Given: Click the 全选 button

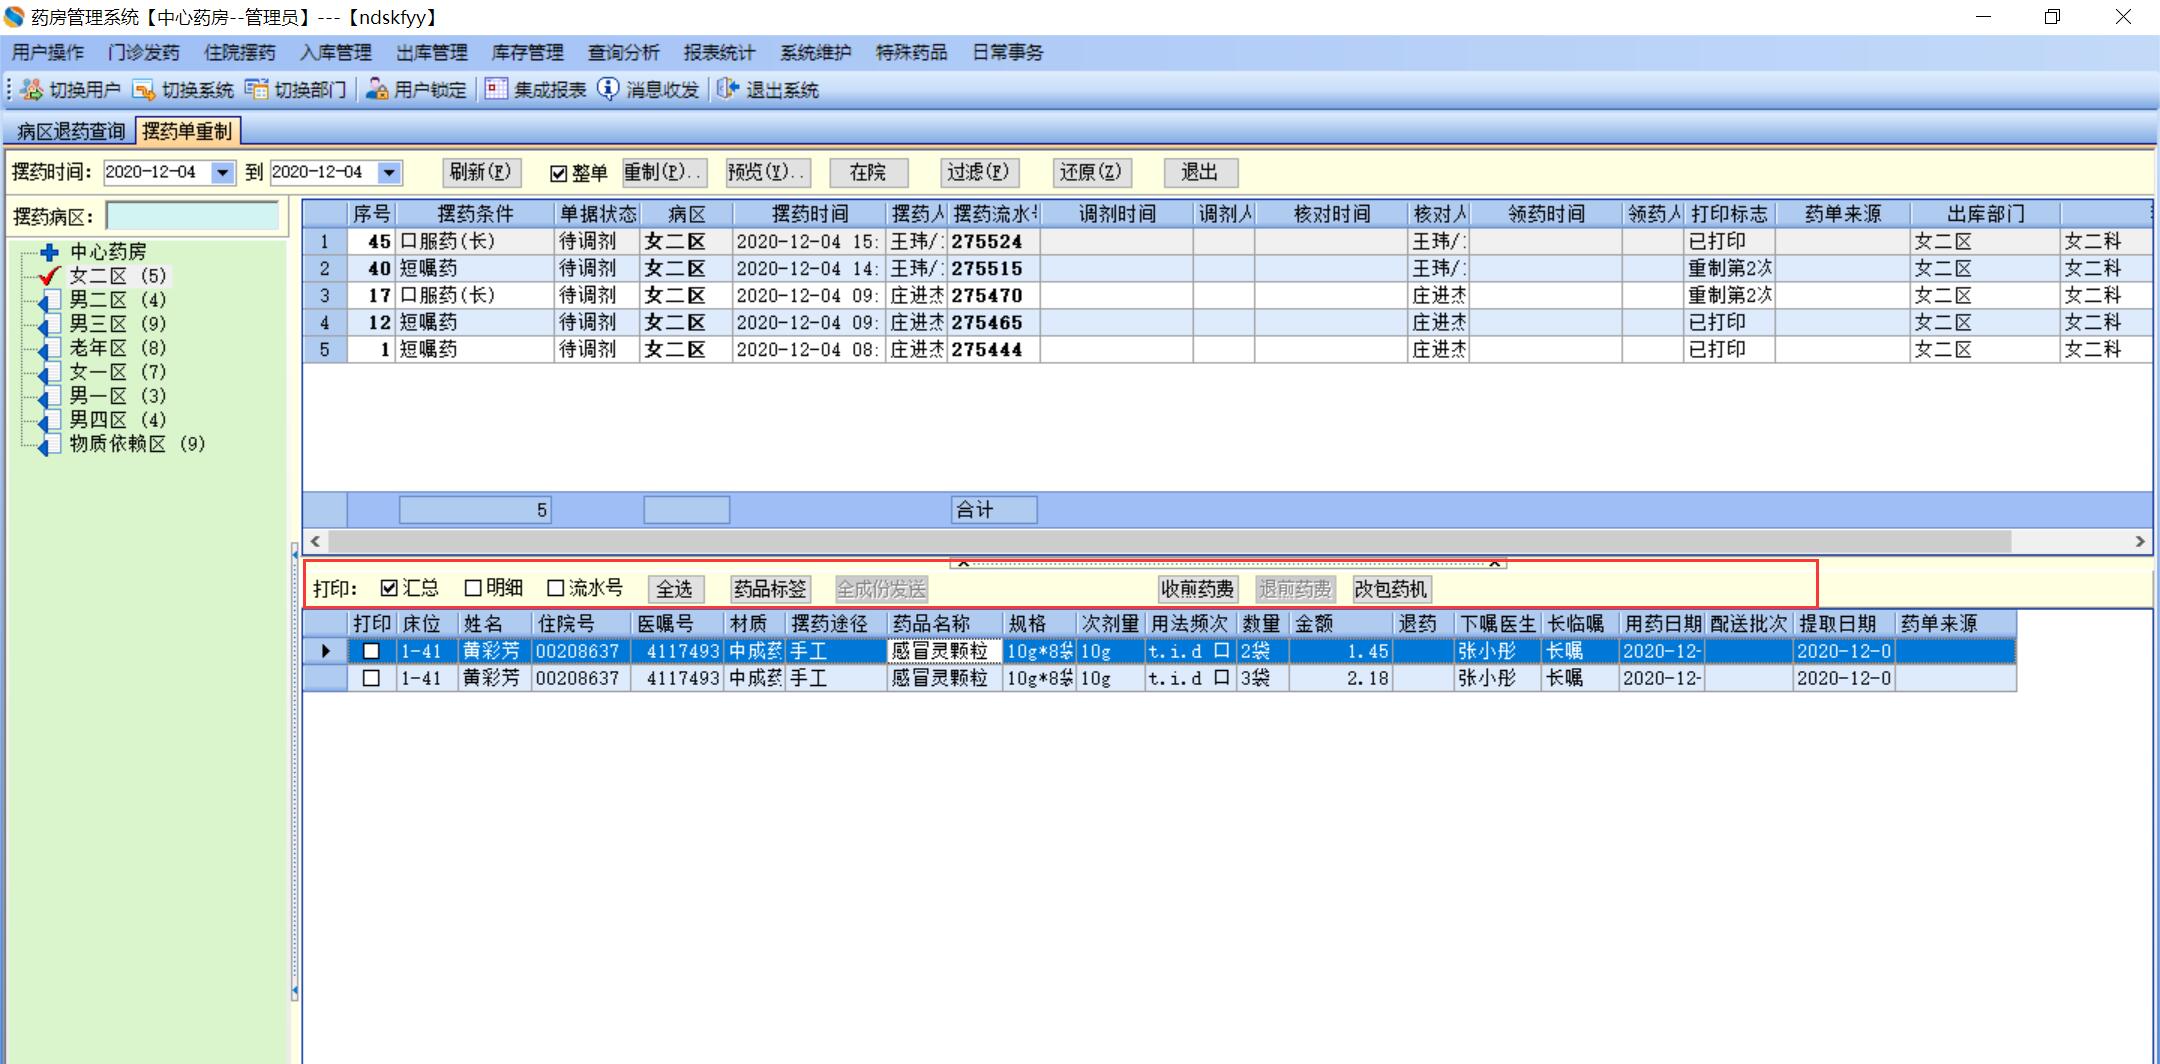Looking at the screenshot, I should point(675,590).
